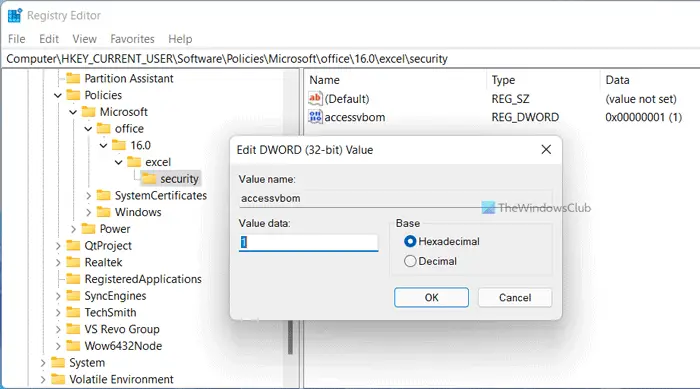700x389 pixels.
Task: Expand the SystemCertificates tree node
Action: (88, 196)
